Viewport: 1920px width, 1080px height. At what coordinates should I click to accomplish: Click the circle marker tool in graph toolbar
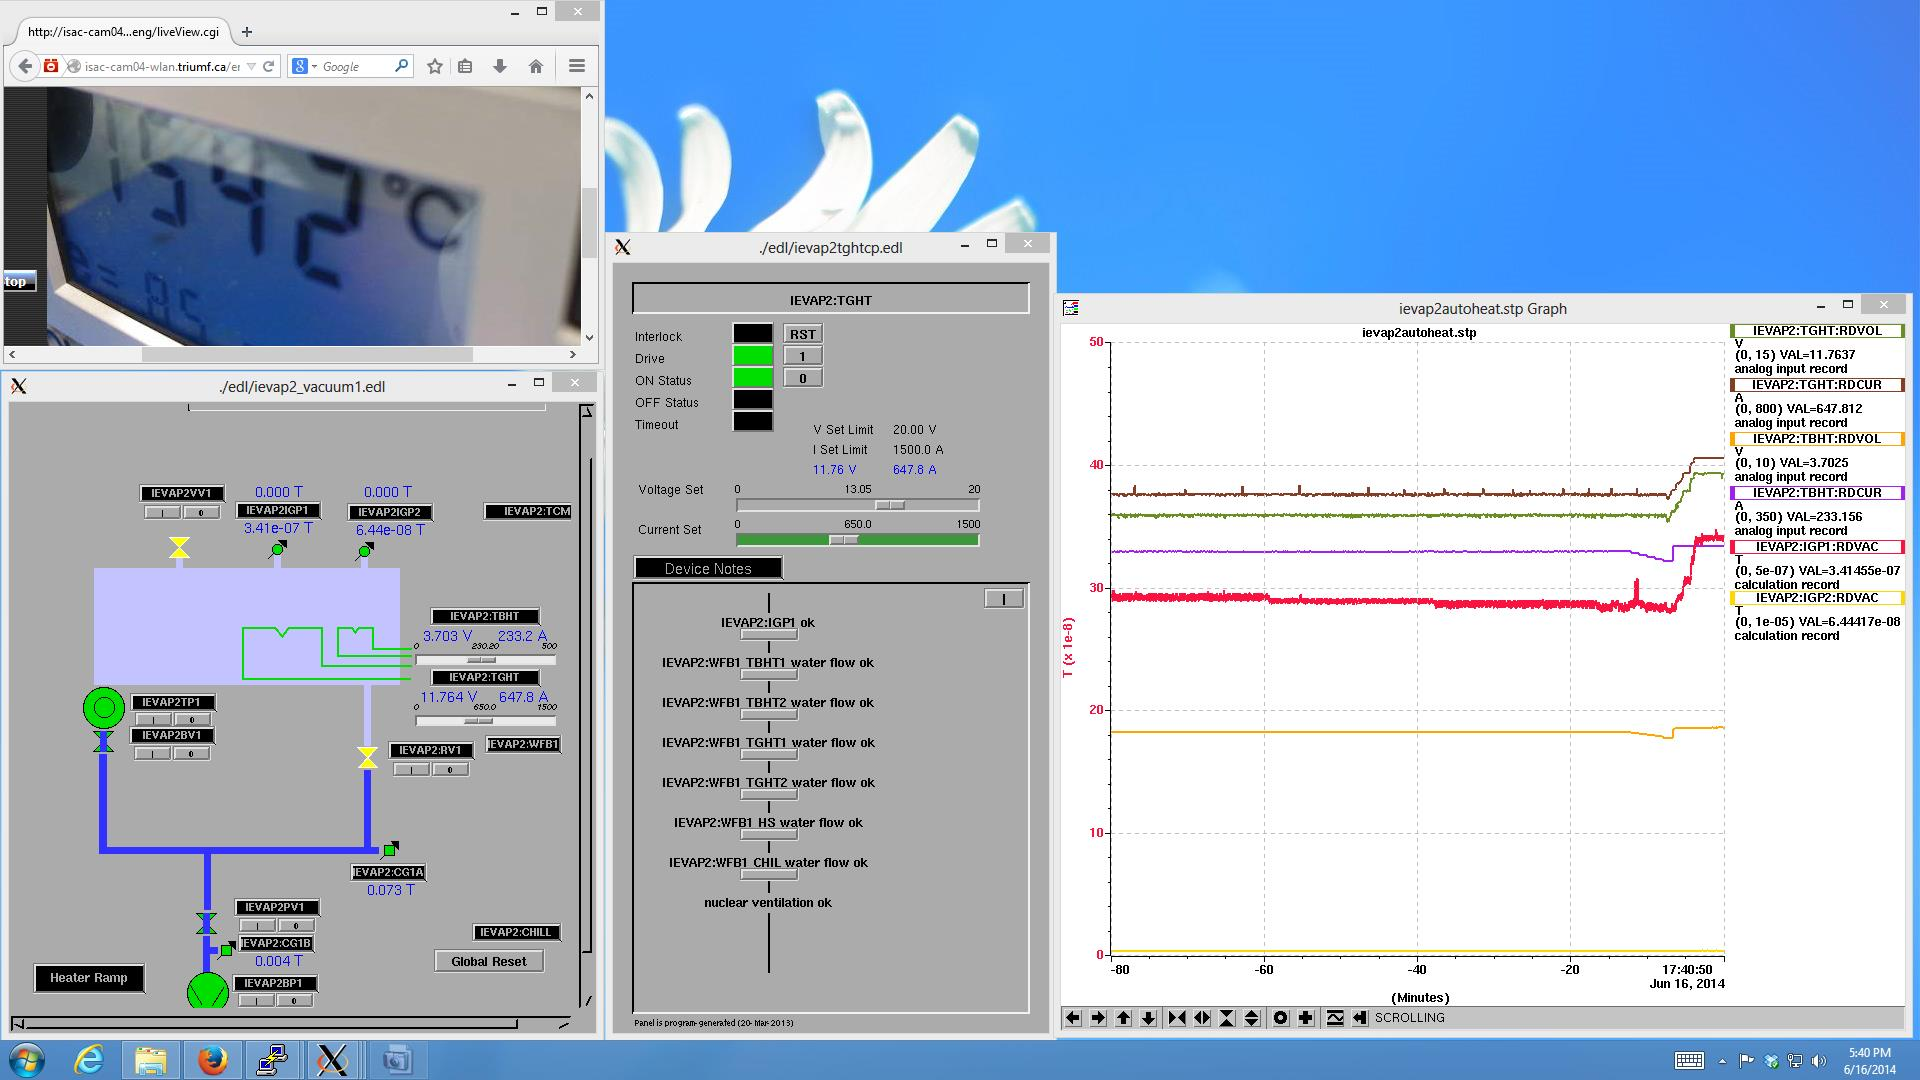1281,1018
